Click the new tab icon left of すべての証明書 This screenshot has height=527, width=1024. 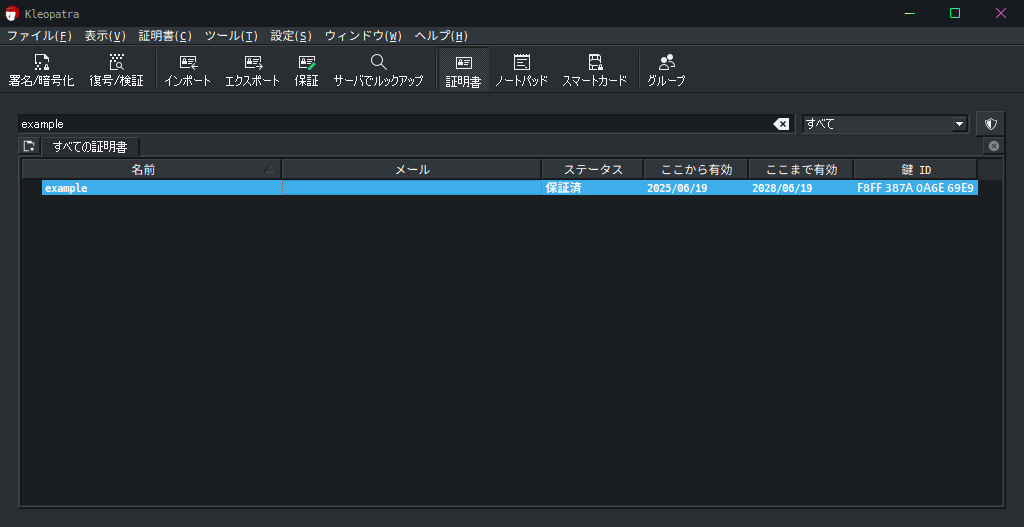(29, 146)
